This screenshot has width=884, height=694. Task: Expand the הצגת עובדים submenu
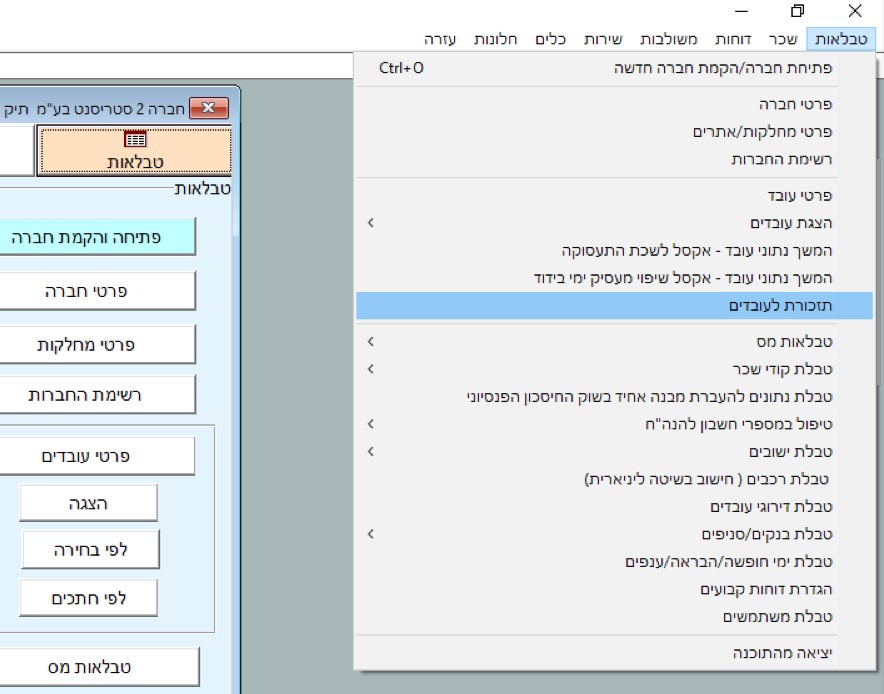point(615,223)
